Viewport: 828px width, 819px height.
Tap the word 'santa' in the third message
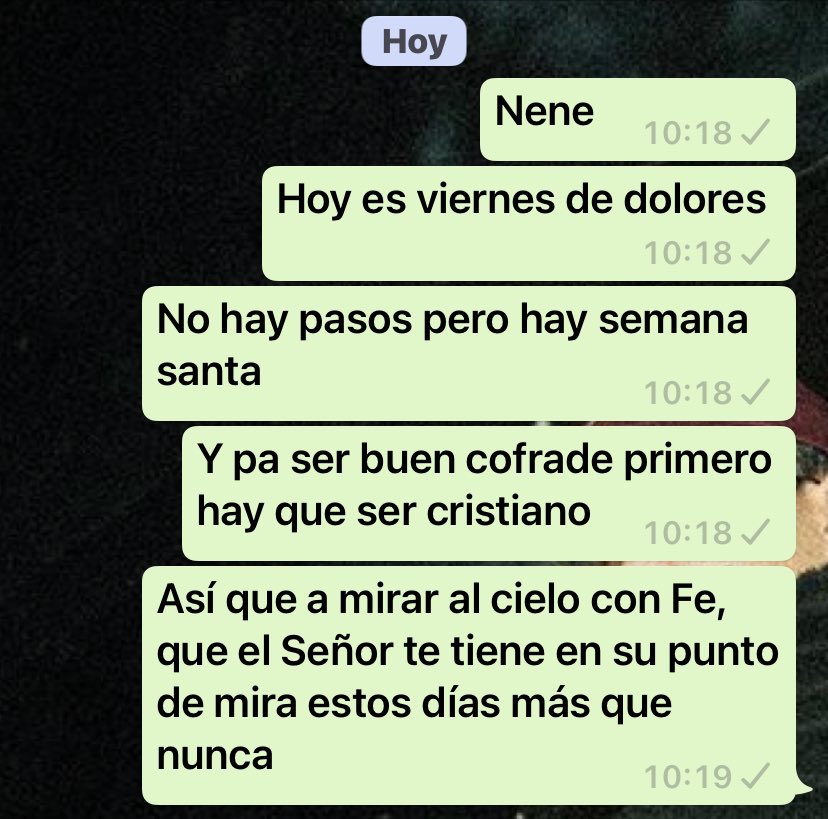[209, 372]
